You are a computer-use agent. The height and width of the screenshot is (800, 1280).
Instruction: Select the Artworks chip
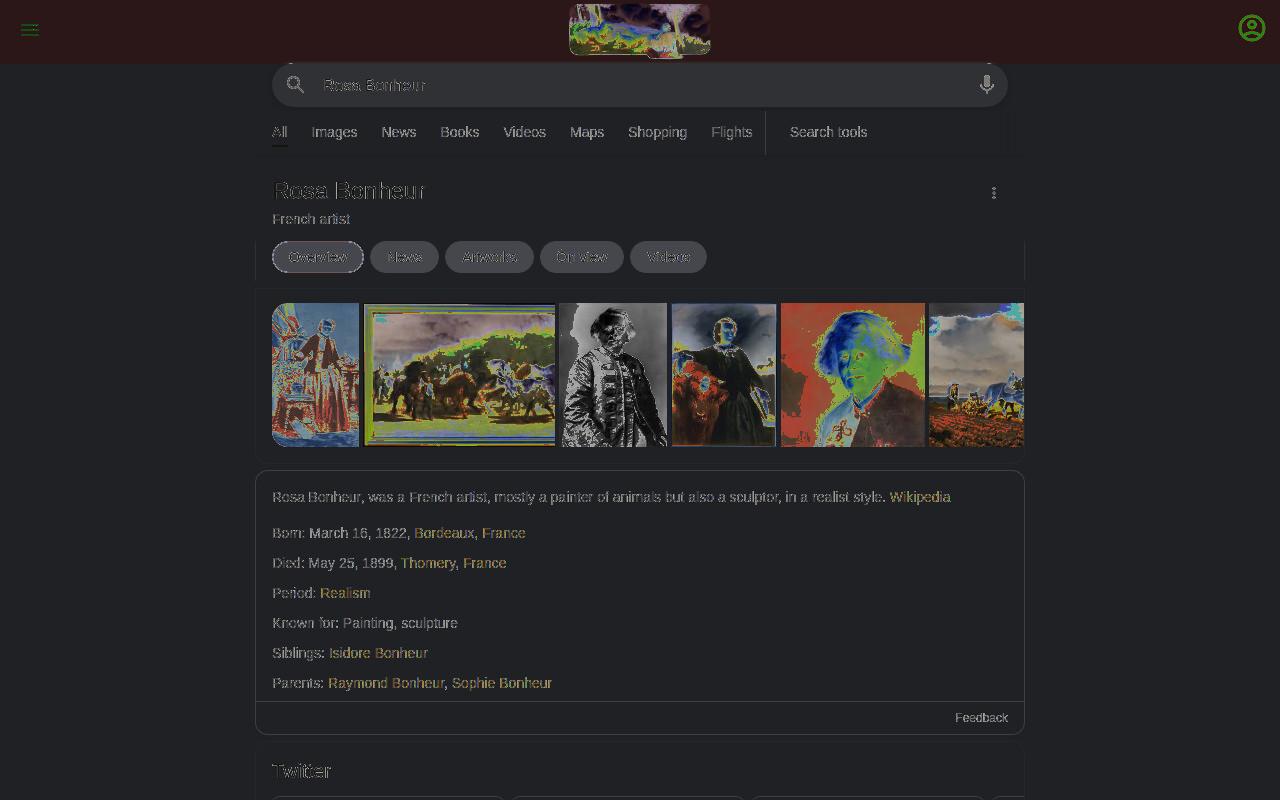(x=490, y=257)
